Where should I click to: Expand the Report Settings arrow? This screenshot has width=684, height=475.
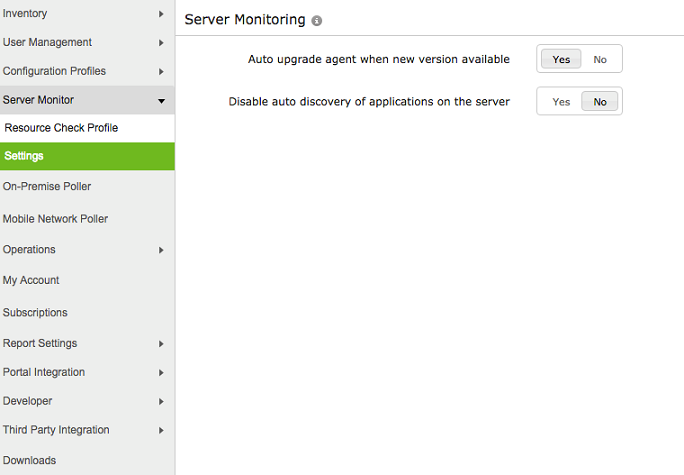pyautogui.click(x=161, y=344)
